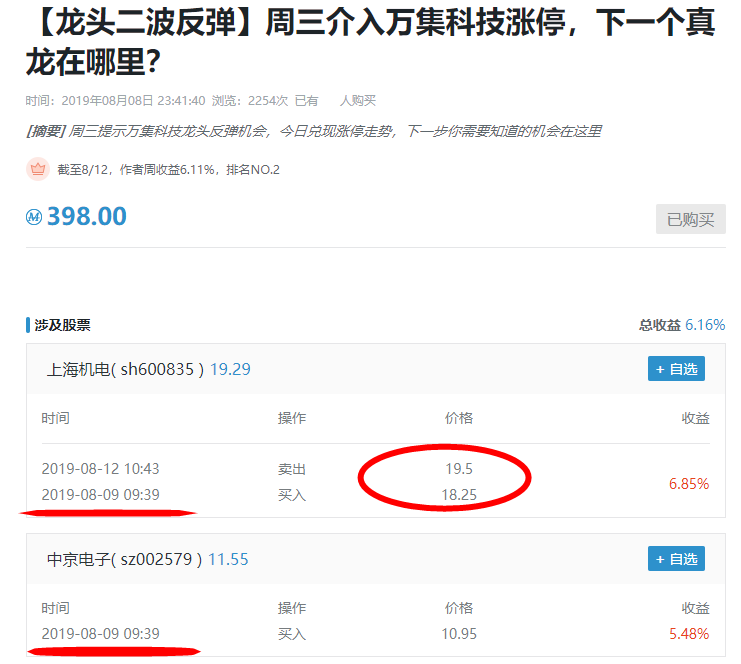Click the 买入 cell in 上海机电 table
Screen dimensions: 741x664
coord(292,495)
